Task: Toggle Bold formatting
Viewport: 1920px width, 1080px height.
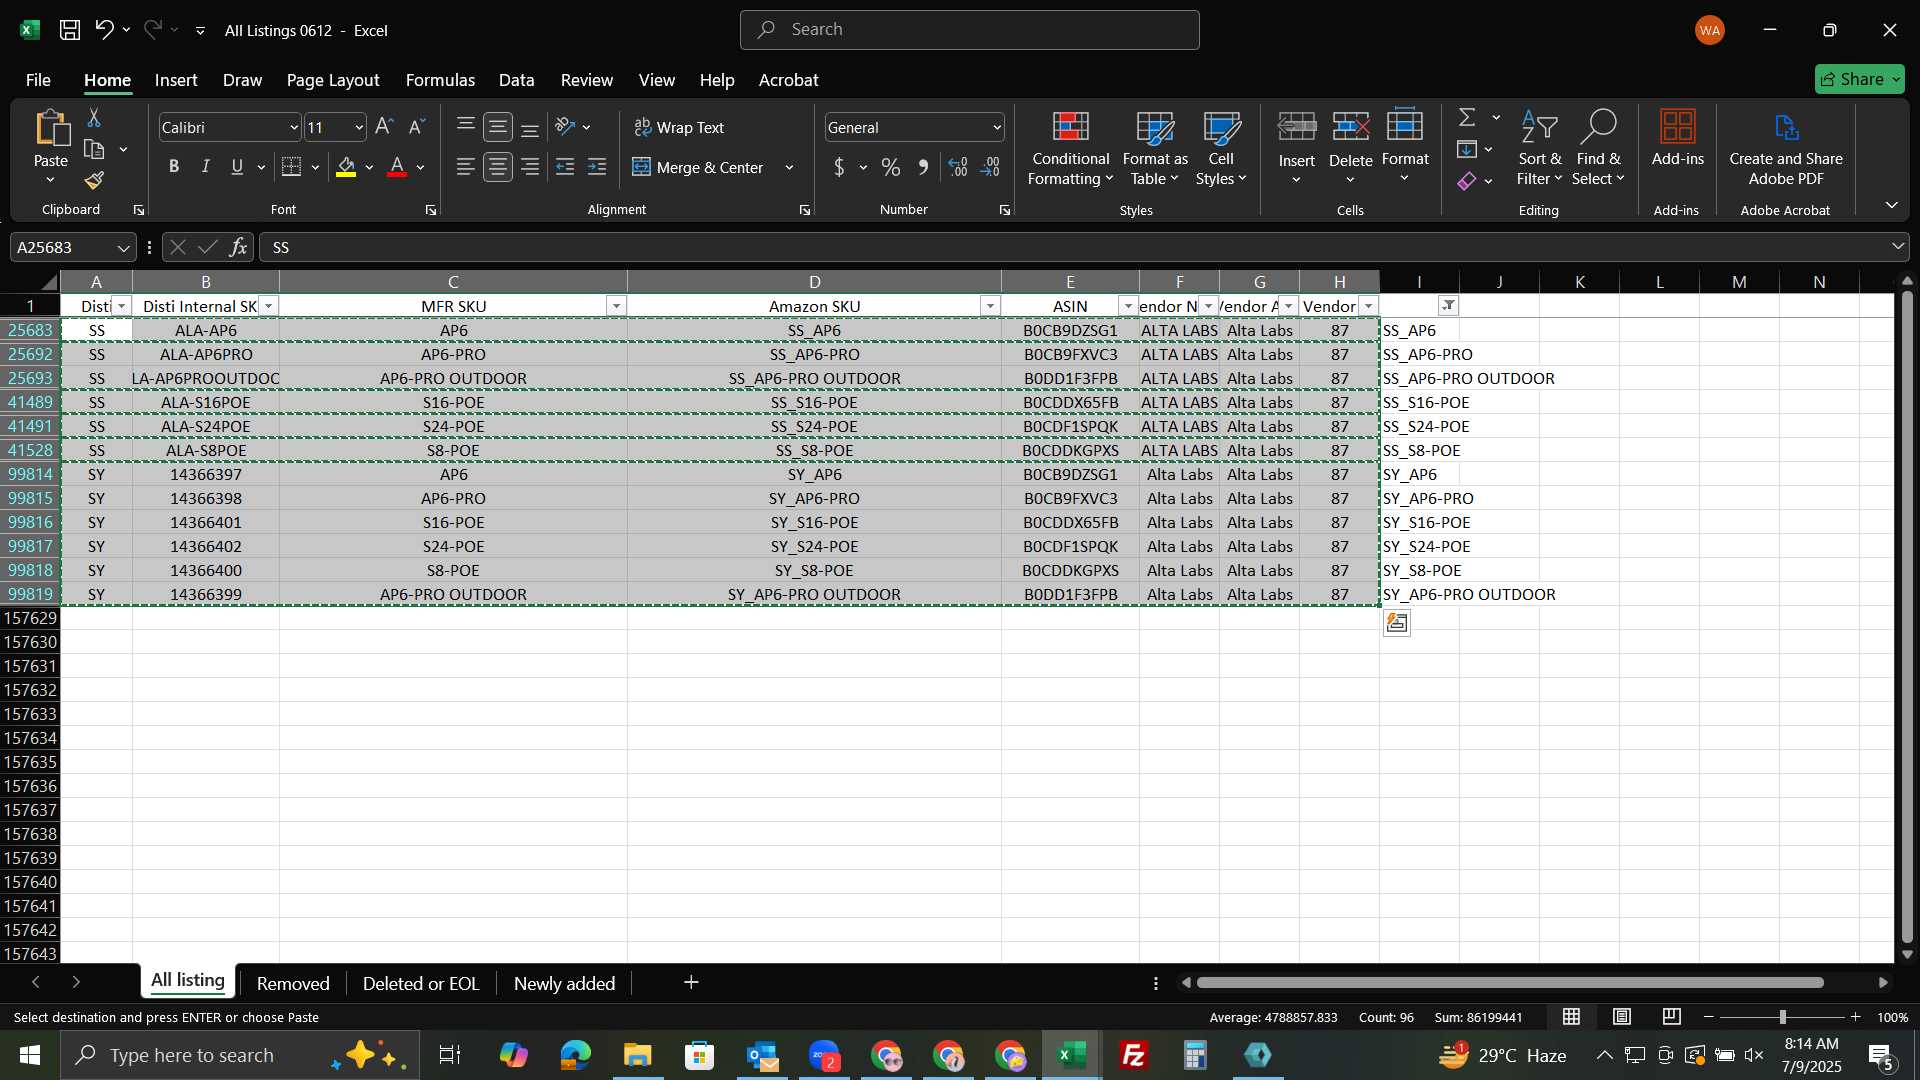Action: 174,167
